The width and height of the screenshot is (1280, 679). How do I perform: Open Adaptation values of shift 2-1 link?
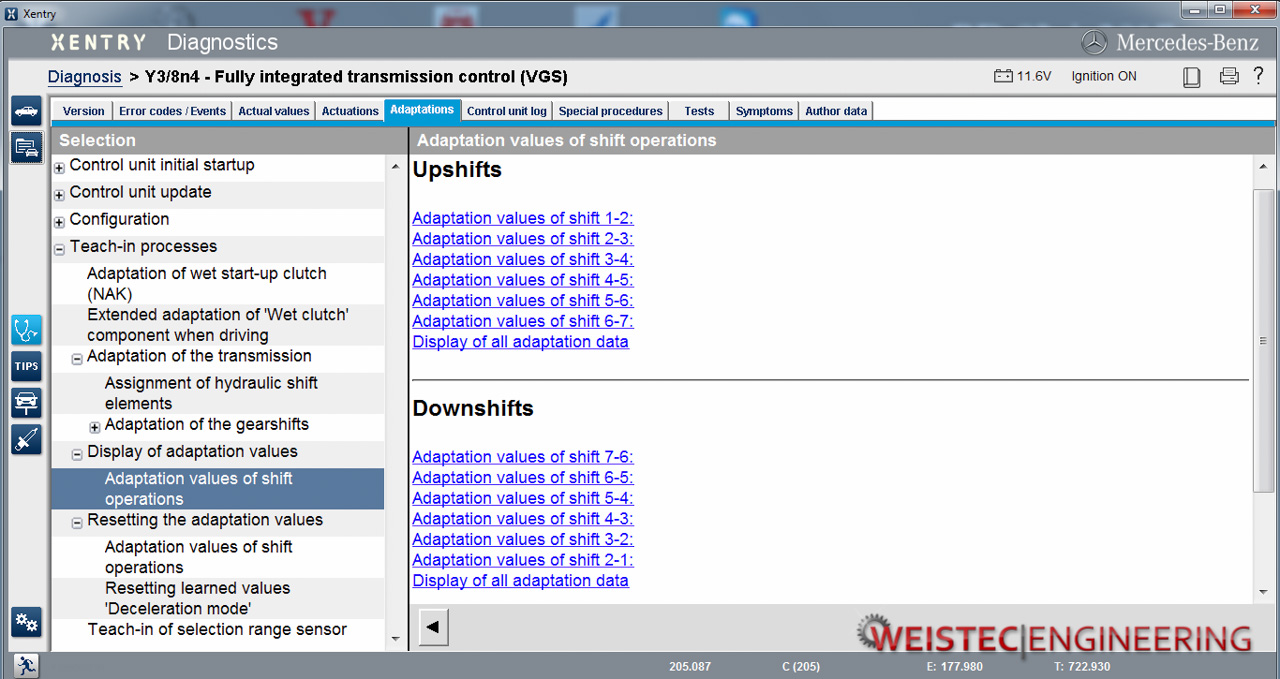tap(523, 560)
